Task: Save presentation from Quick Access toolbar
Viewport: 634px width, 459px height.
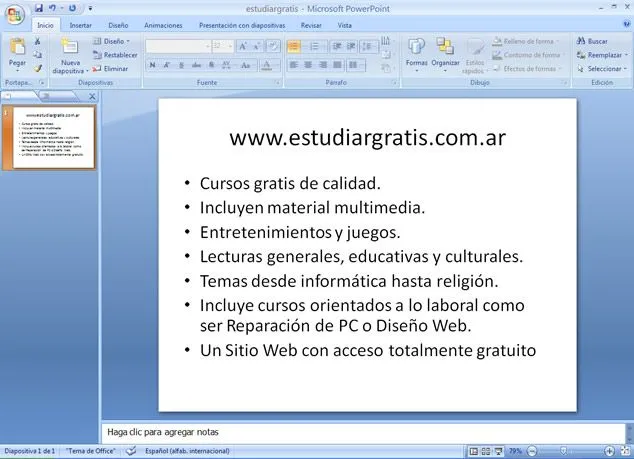Action: (x=39, y=8)
